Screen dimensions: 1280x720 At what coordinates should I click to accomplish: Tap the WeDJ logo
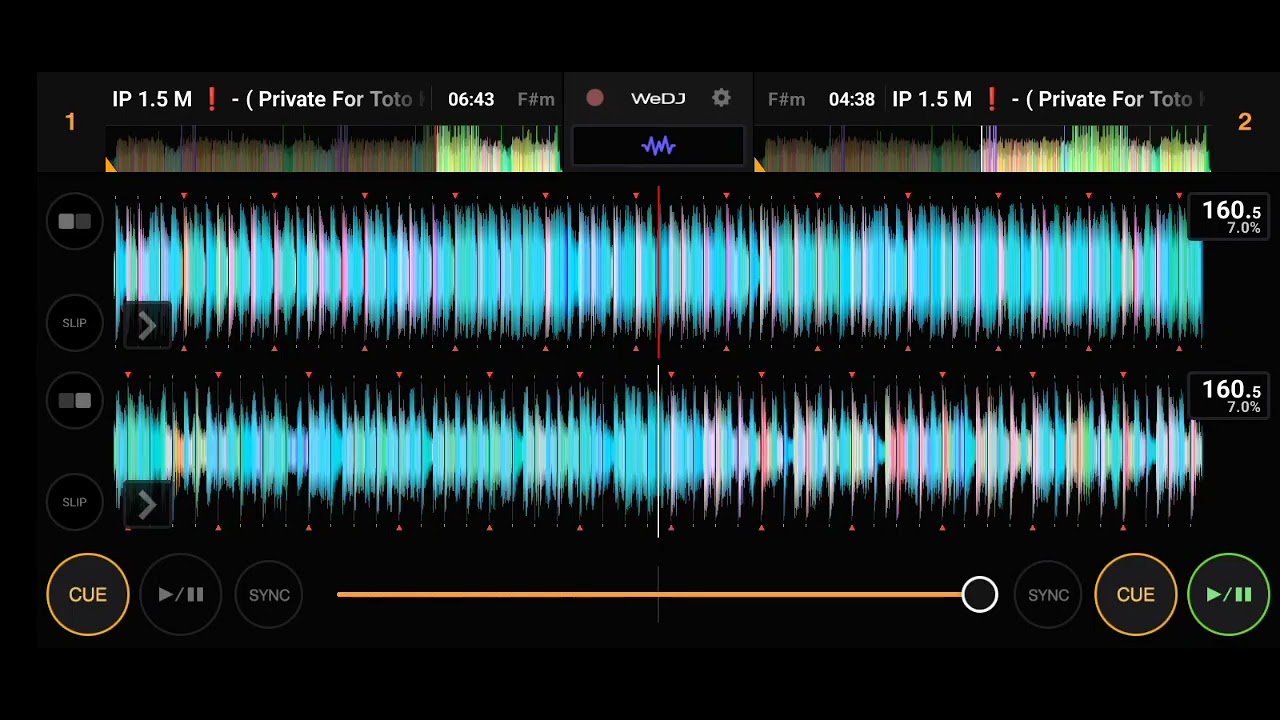pyautogui.click(x=658, y=98)
